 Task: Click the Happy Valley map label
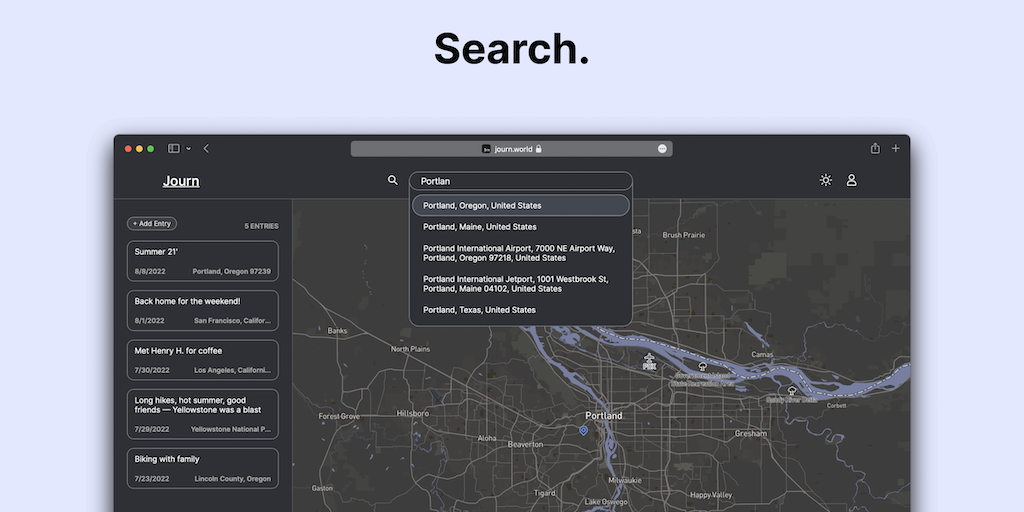(711, 495)
